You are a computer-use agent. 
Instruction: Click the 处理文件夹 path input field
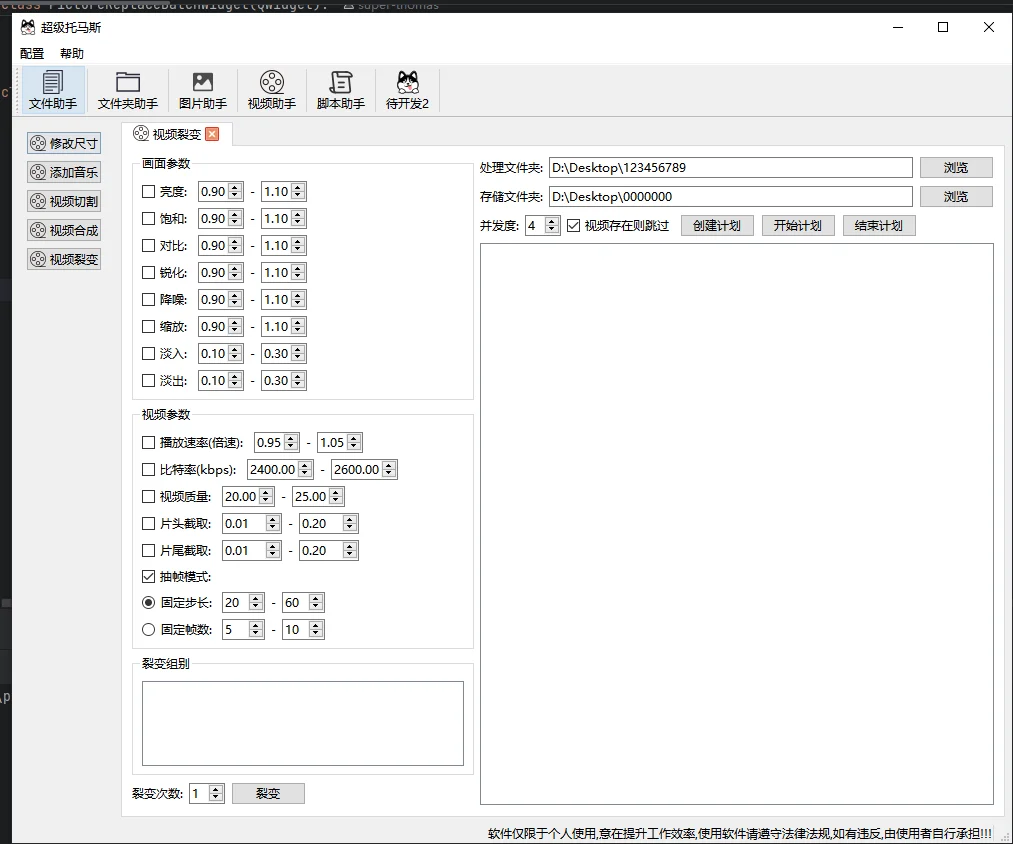click(731, 167)
